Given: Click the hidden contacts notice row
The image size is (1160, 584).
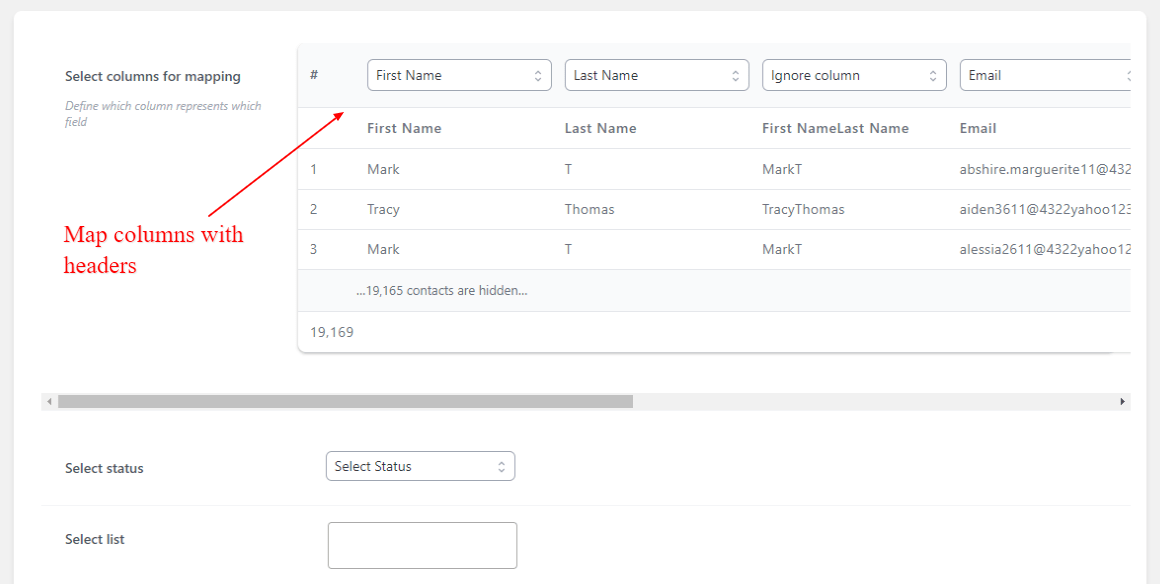Looking at the screenshot, I should click(714, 290).
